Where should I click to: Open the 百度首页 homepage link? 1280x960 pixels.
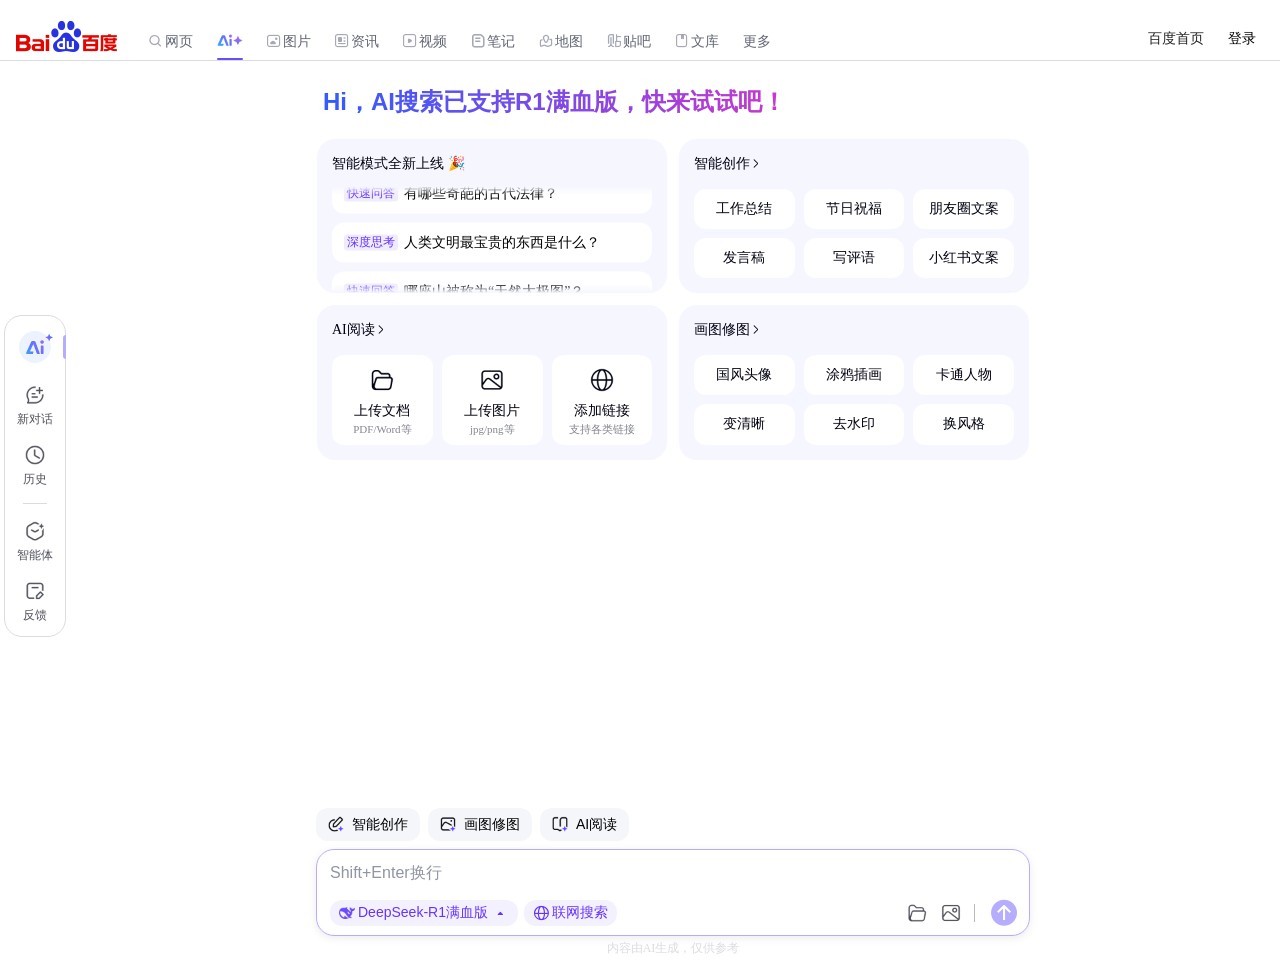[1175, 38]
